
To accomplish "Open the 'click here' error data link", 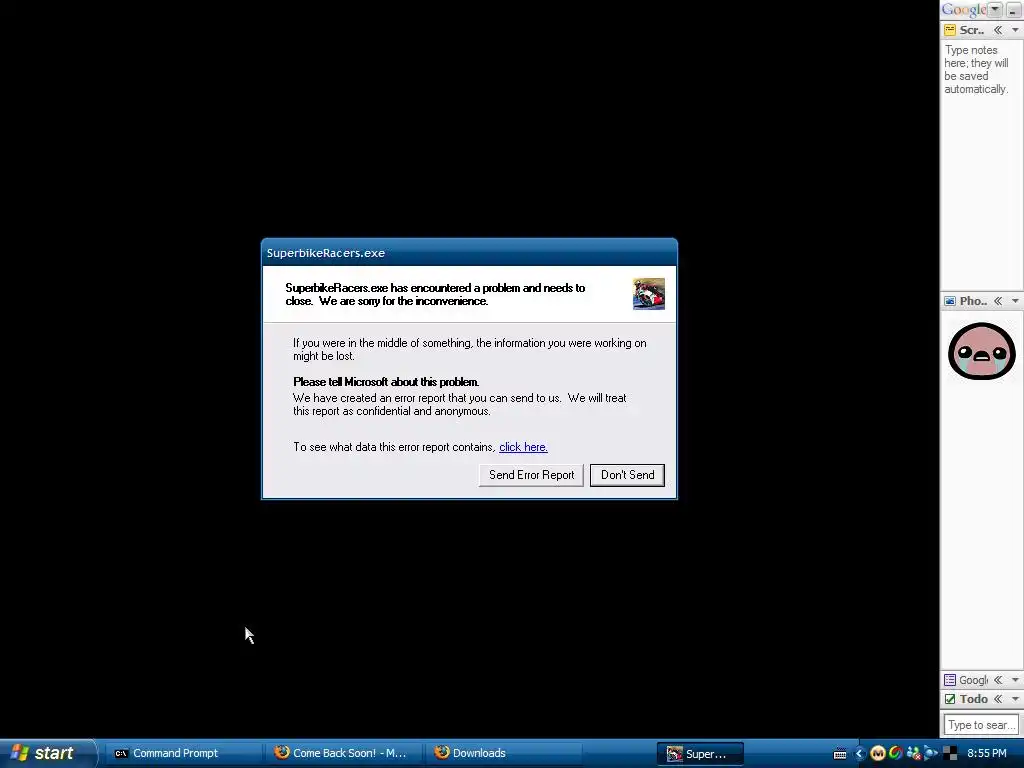I will coord(523,447).
